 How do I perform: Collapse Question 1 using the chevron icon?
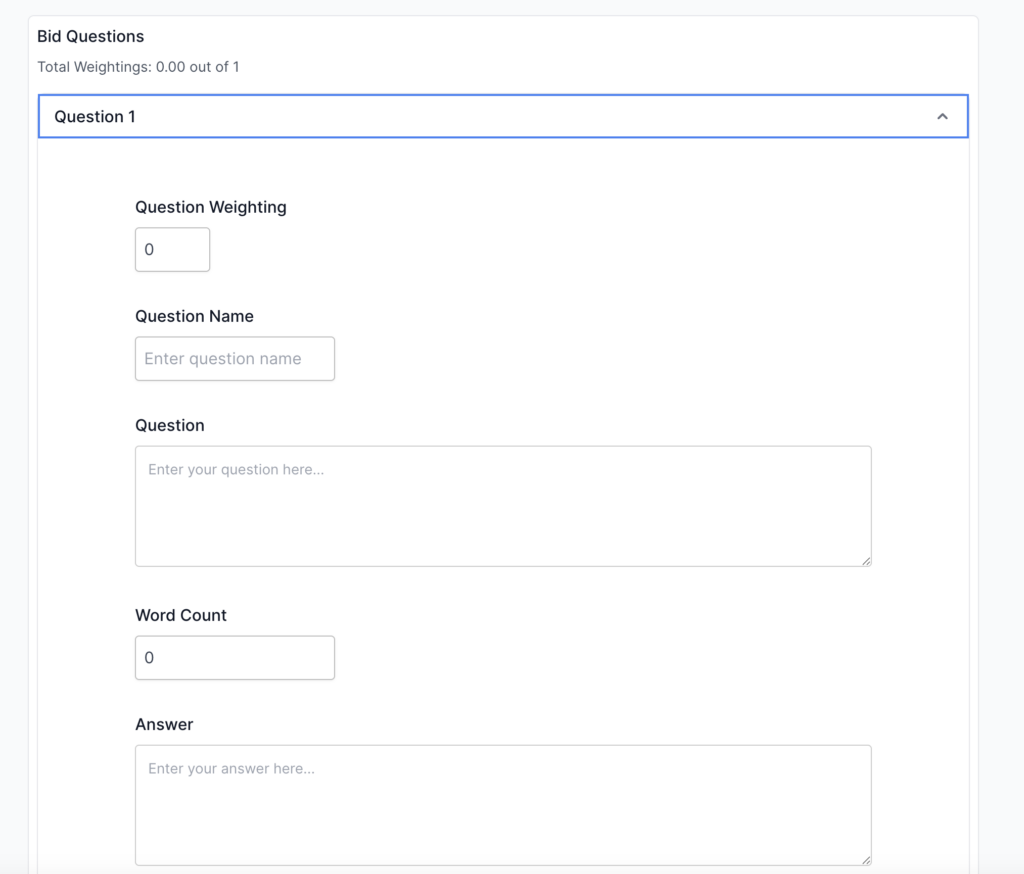(941, 117)
